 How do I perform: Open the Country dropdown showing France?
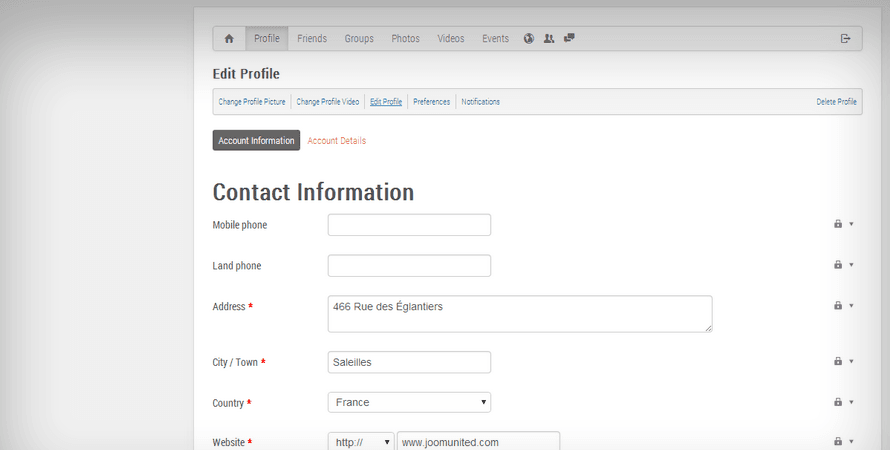pyautogui.click(x=409, y=402)
